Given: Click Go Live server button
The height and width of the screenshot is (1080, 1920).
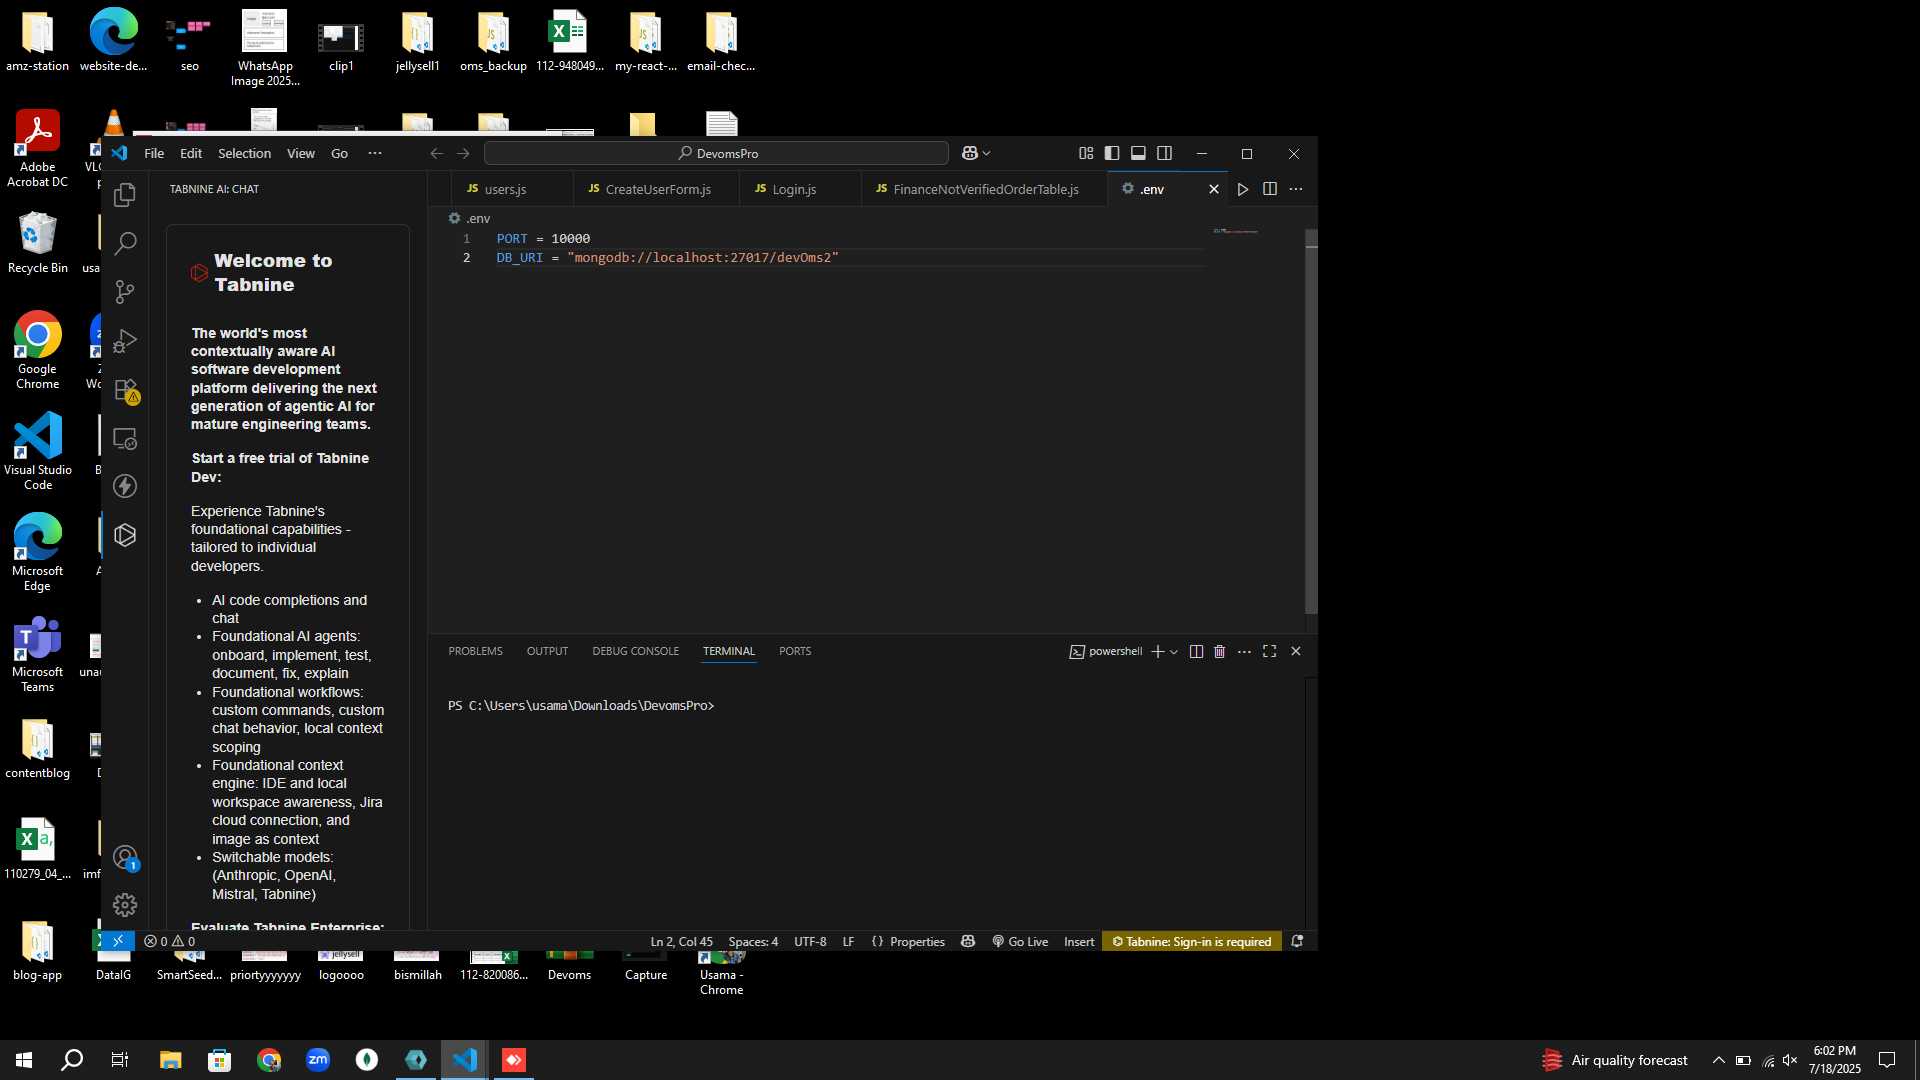Looking at the screenshot, I should coord(1020,941).
